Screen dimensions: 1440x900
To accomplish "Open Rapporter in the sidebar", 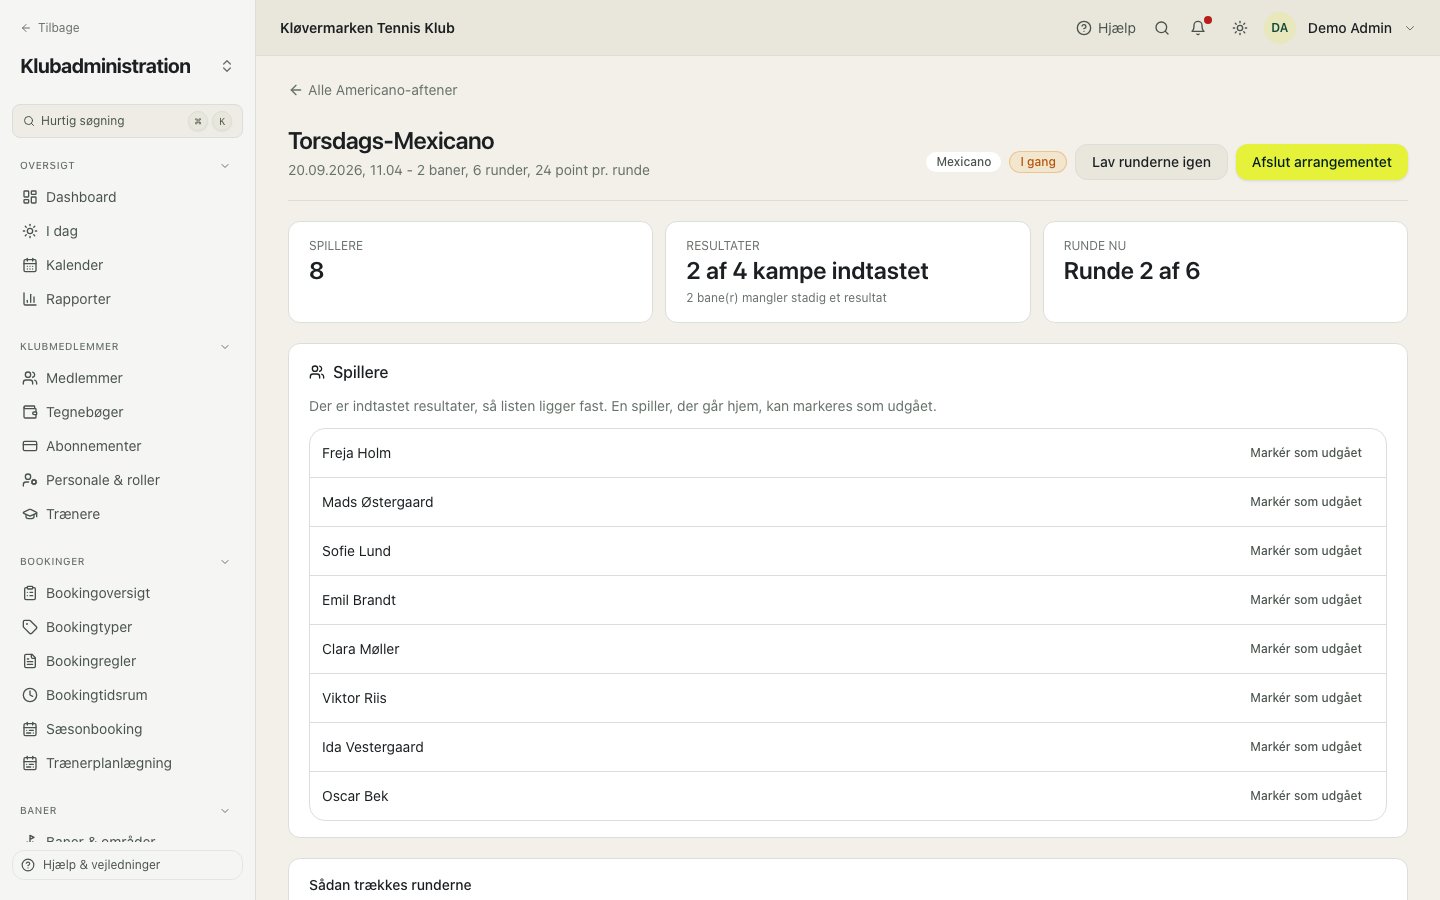I will (127, 299).
